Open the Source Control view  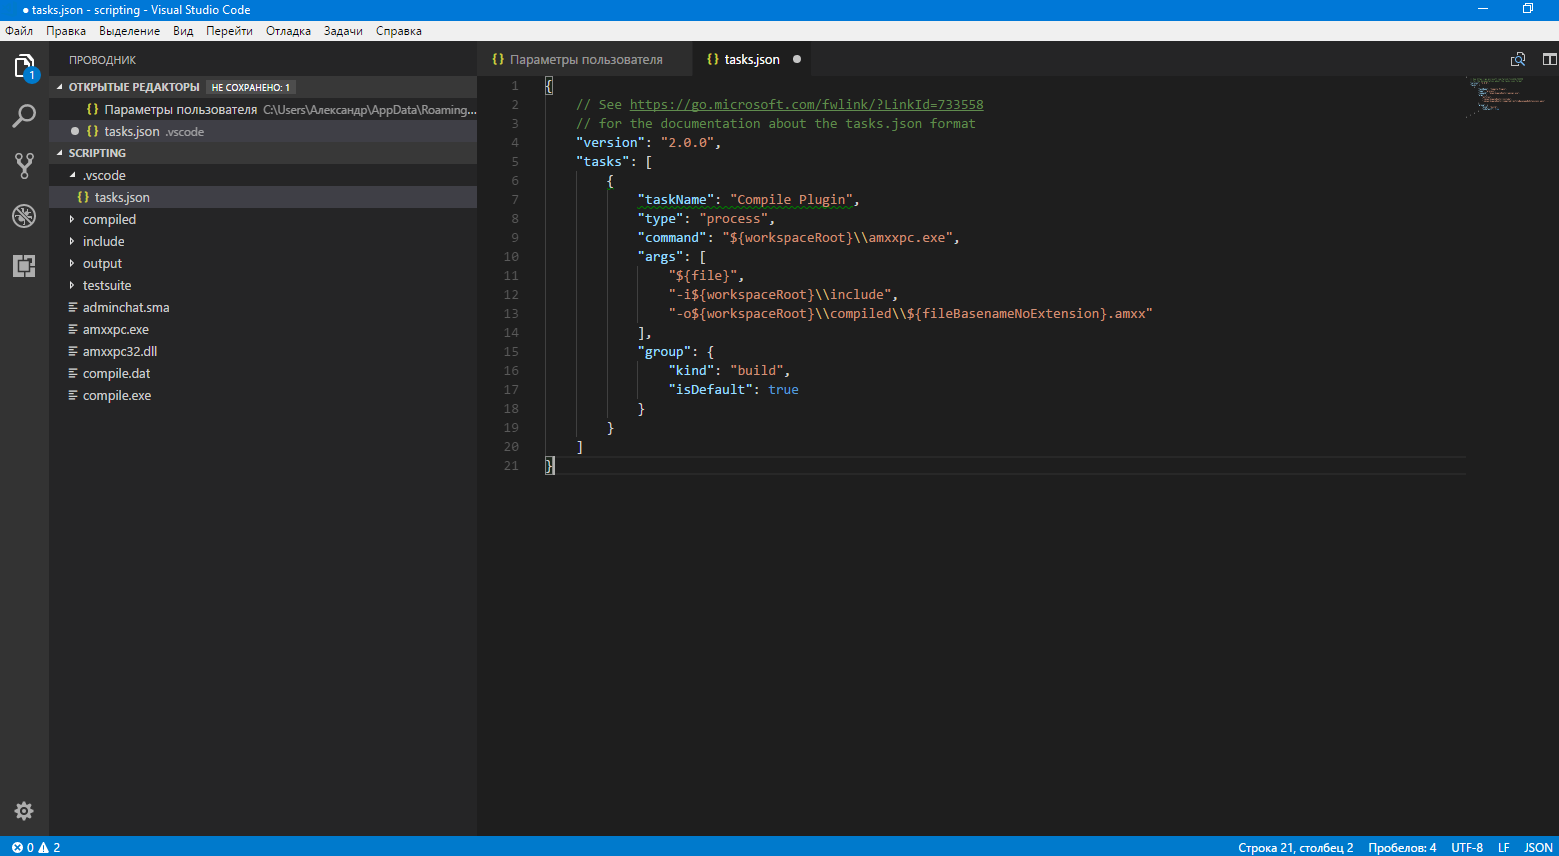24,166
